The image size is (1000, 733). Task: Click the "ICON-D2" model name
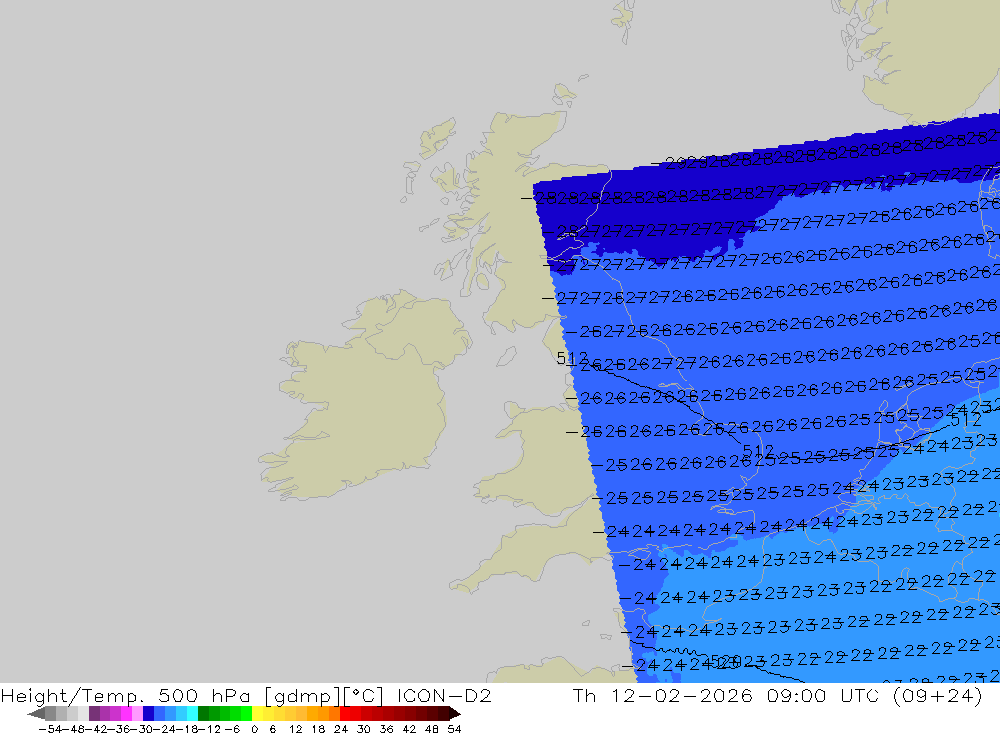[444, 695]
